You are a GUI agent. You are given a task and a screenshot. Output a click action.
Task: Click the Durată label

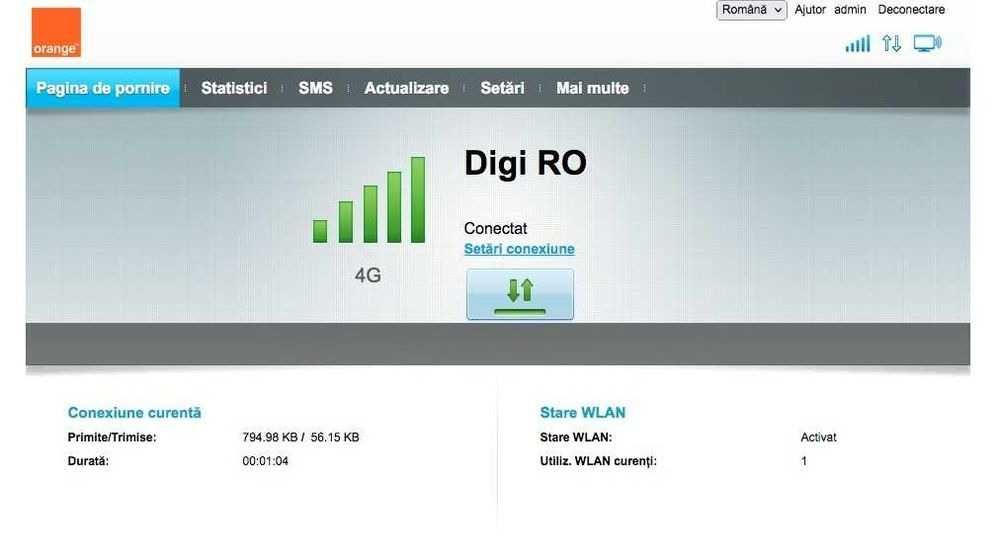pyautogui.click(x=88, y=461)
